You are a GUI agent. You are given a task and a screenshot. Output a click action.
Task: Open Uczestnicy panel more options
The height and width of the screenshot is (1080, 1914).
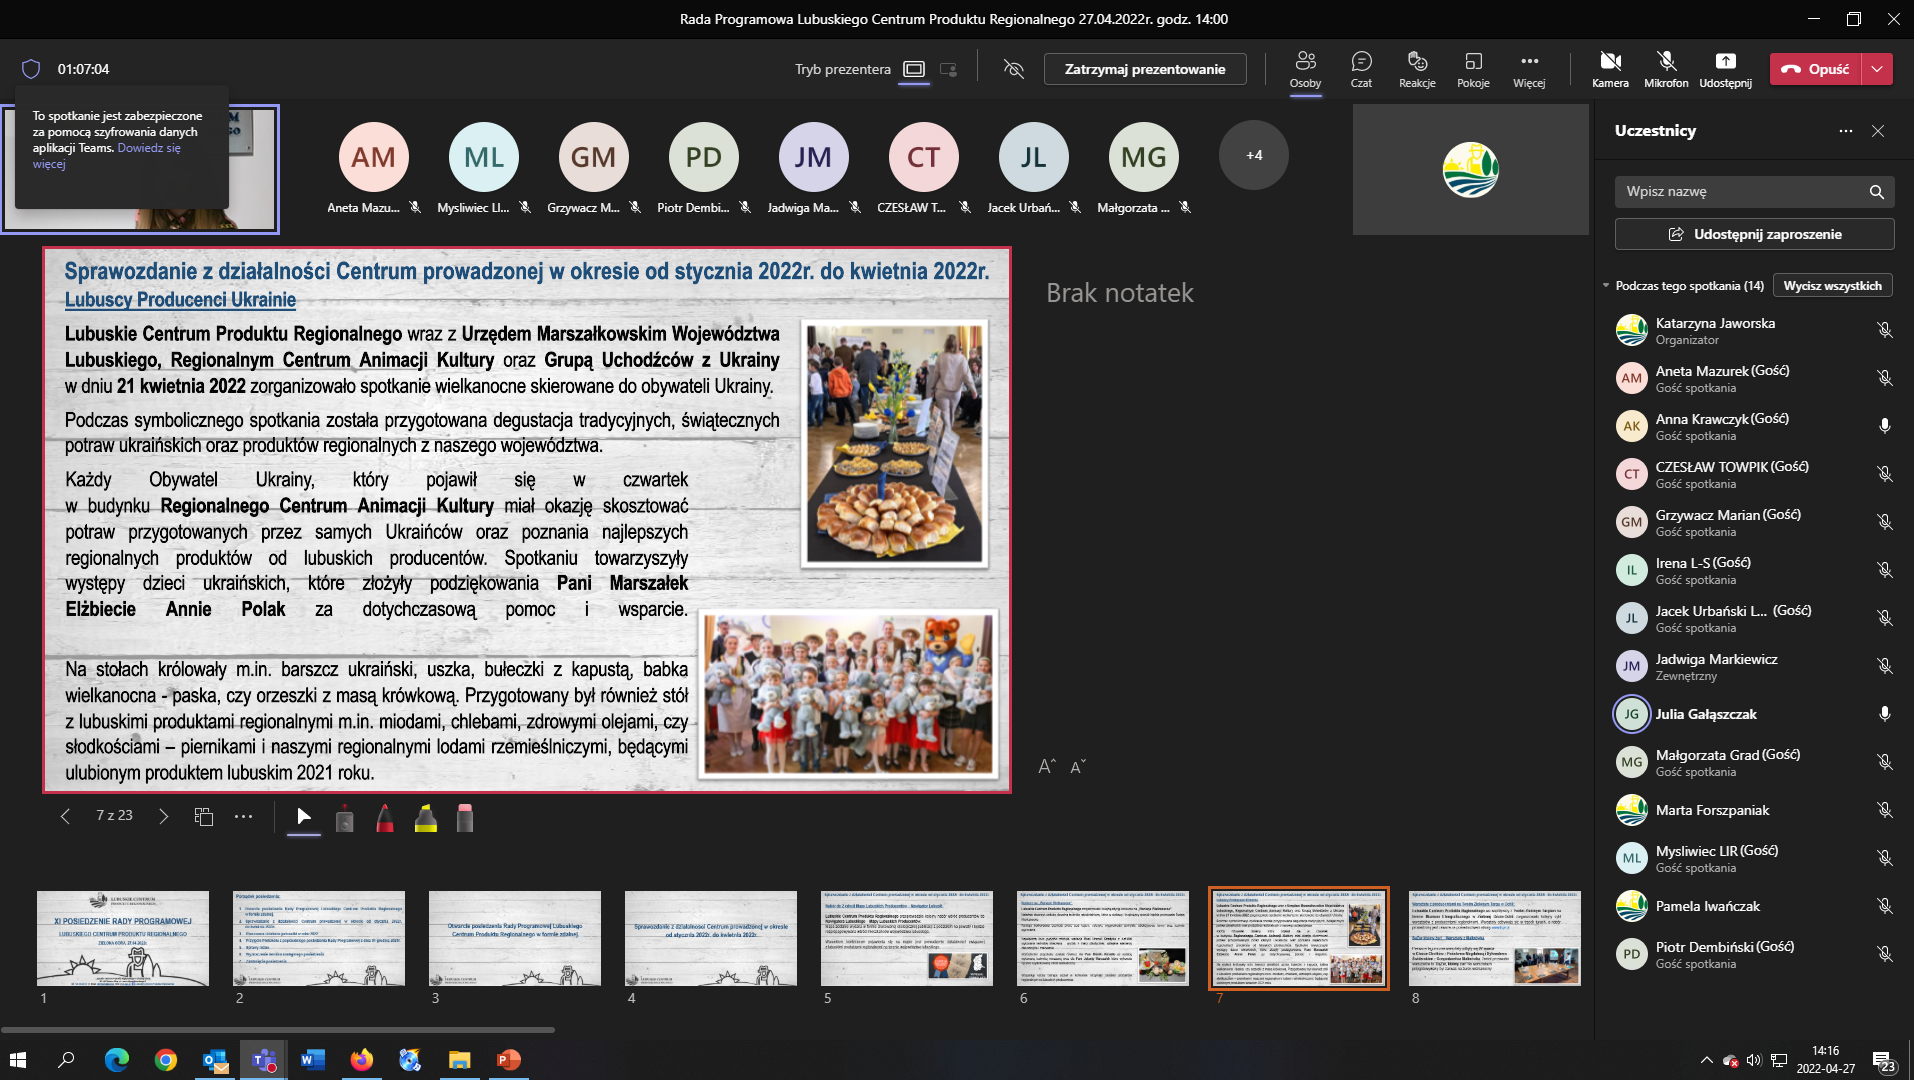1845,131
